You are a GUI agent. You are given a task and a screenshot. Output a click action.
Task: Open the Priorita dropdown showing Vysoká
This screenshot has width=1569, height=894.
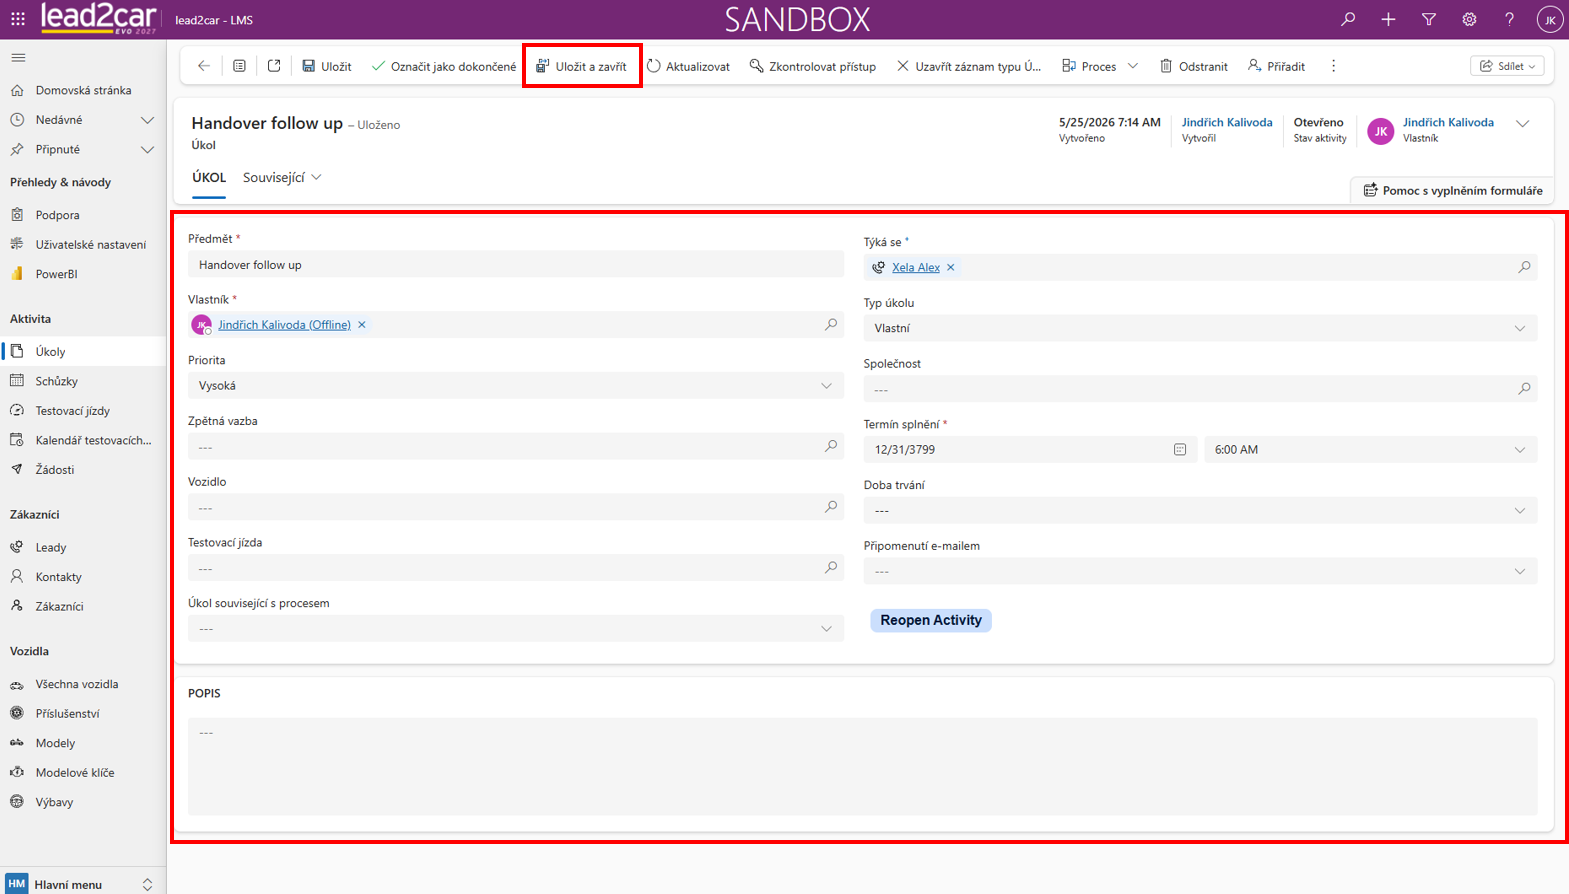point(516,386)
